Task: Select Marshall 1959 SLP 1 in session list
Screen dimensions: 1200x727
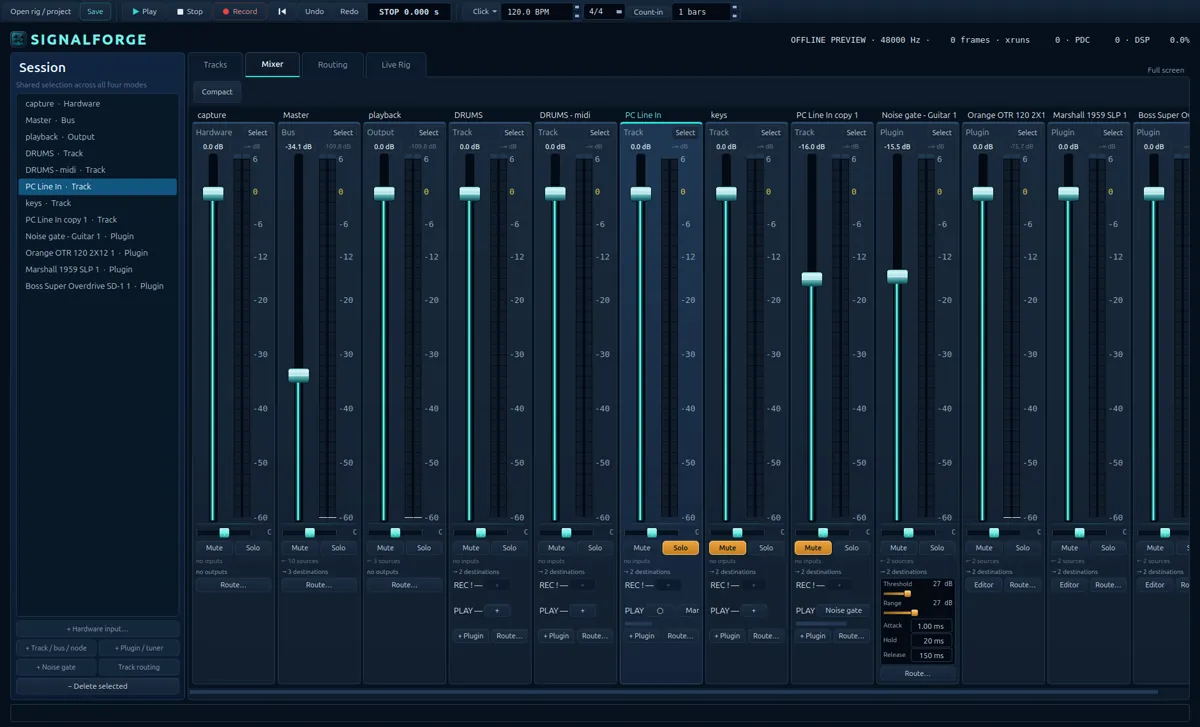Action: [97, 269]
